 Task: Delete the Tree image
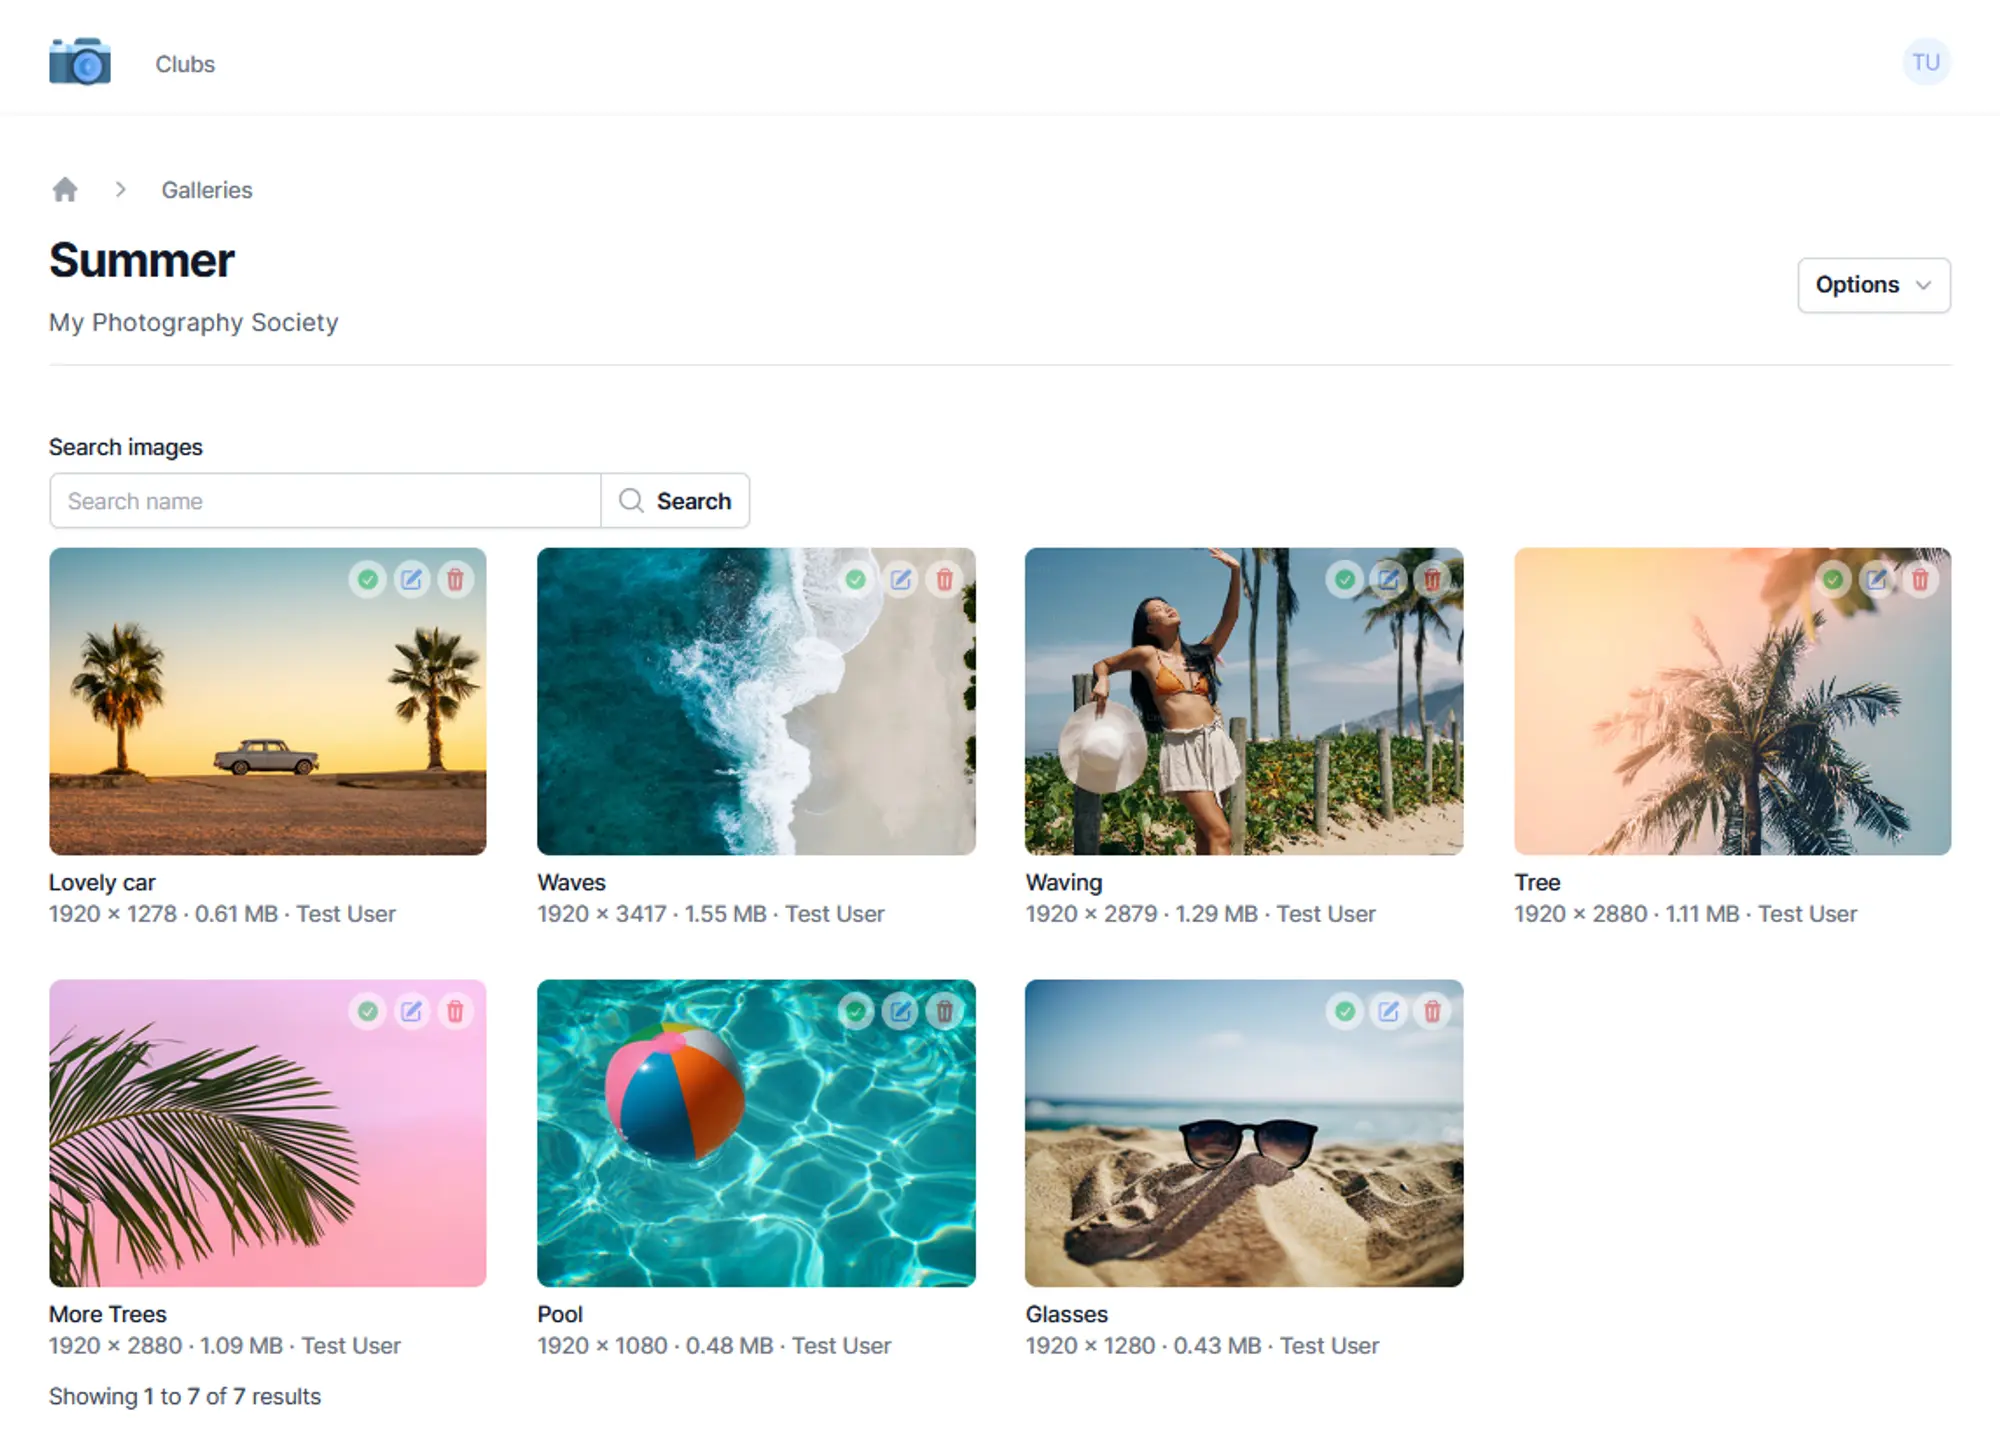tap(1920, 579)
